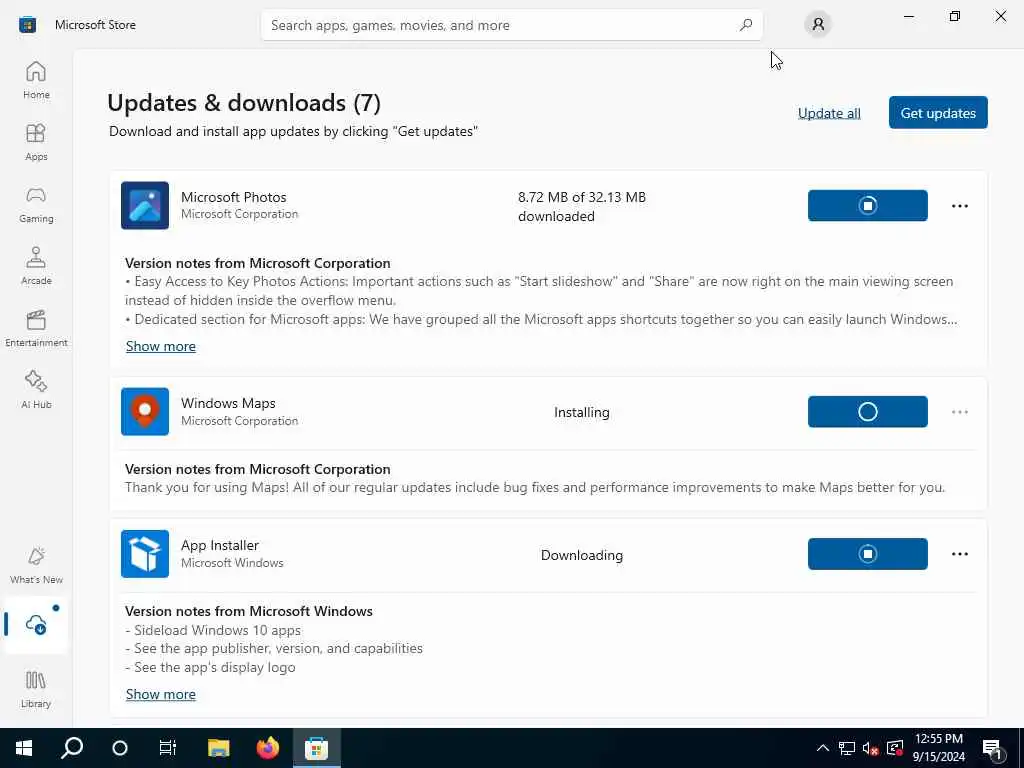The image size is (1024, 768).
Task: Click the muted volume tray icon
Action: click(x=870, y=748)
